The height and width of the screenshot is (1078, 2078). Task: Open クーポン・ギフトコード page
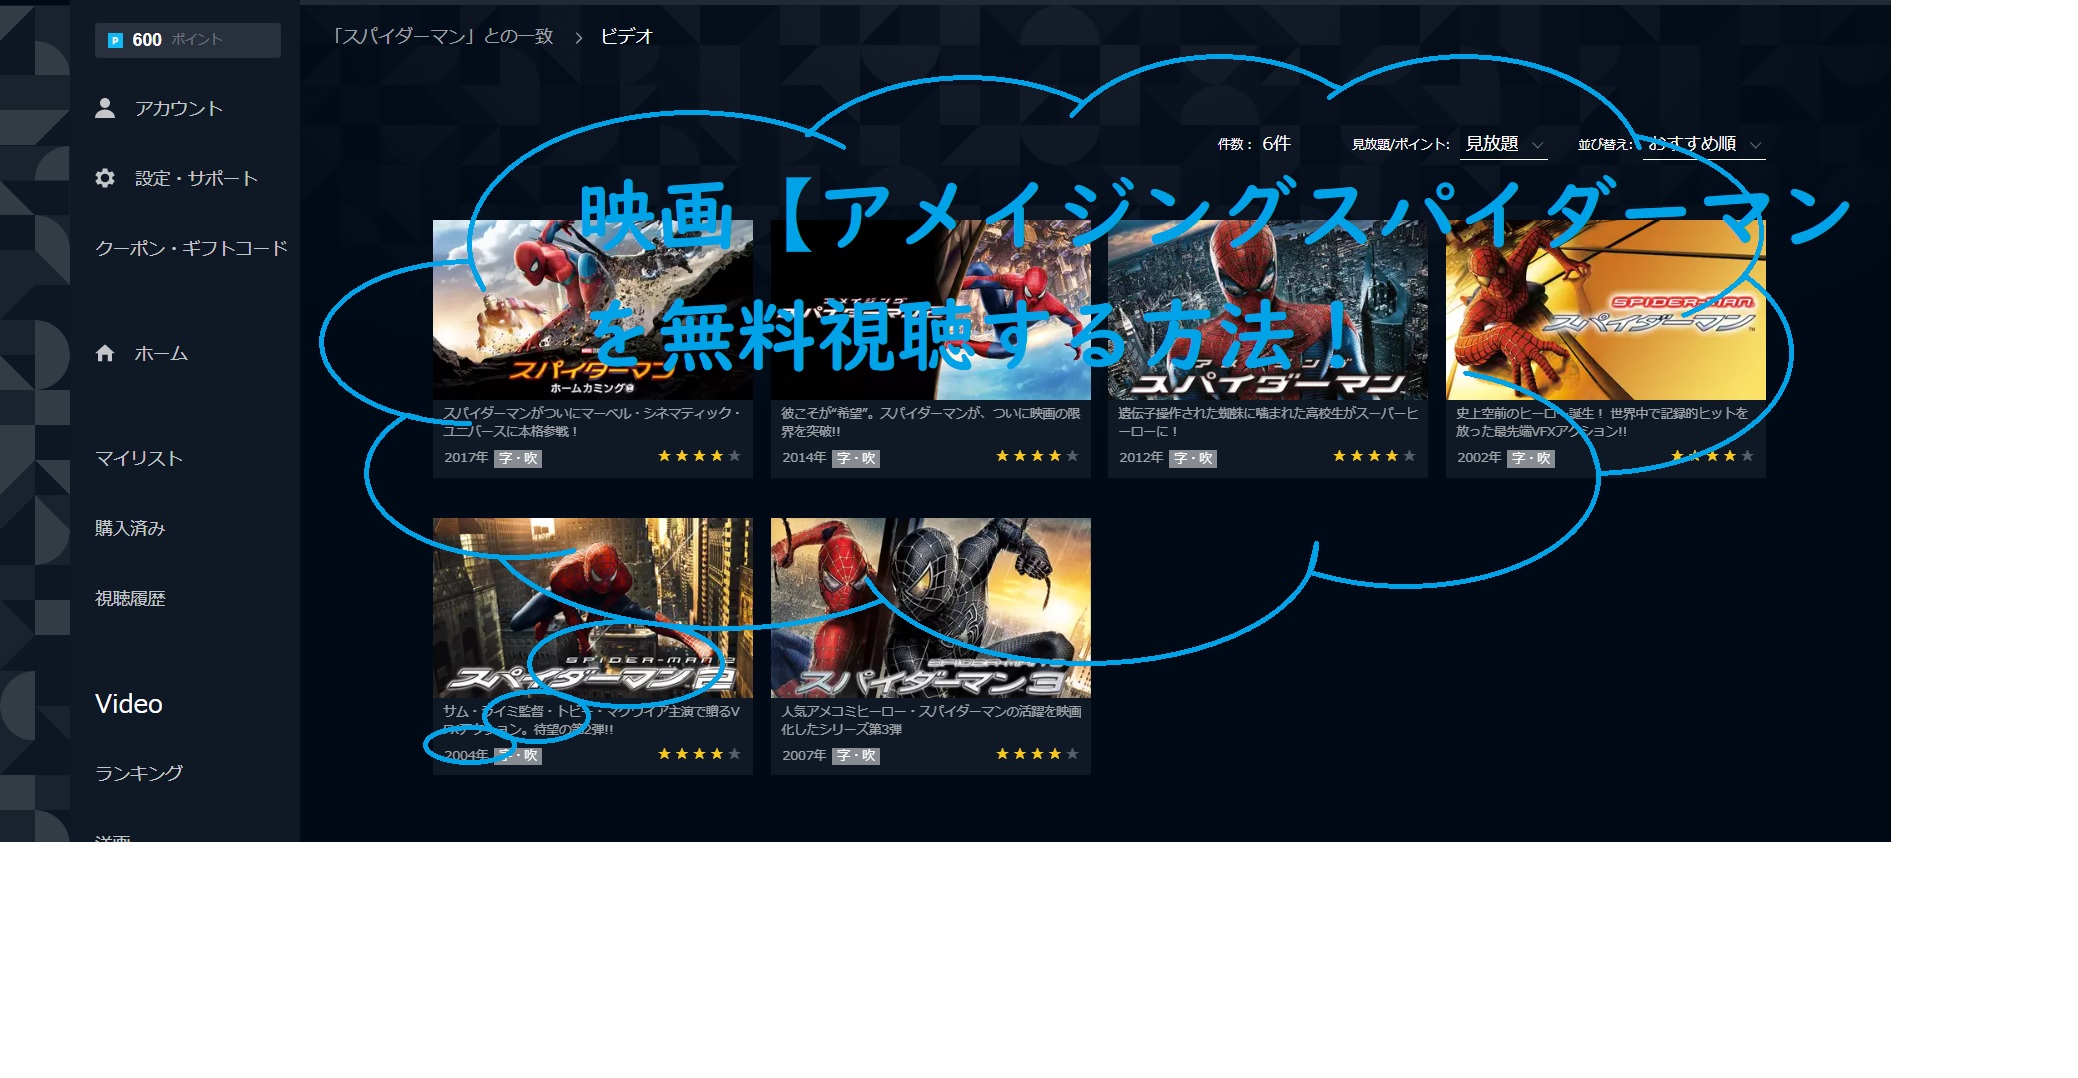(x=191, y=248)
